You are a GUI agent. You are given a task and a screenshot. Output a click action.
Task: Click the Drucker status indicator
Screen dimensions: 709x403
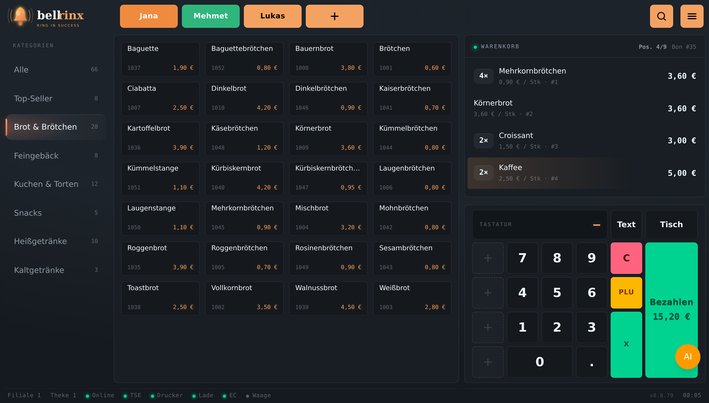pyautogui.click(x=166, y=396)
